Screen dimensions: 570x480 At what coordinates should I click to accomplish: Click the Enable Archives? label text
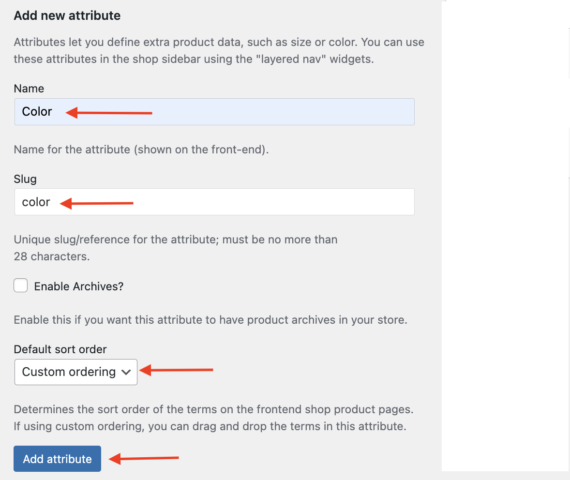click(79, 286)
